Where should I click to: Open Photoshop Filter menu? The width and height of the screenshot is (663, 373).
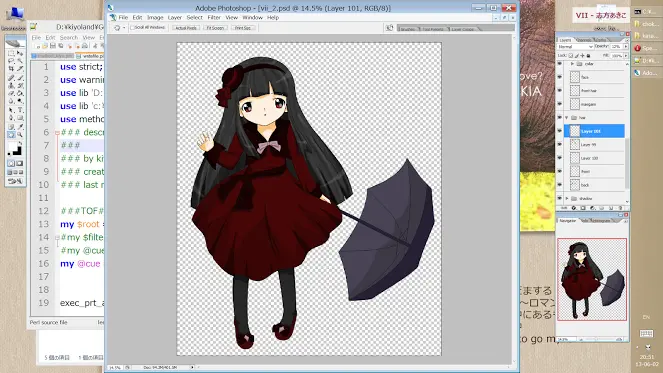pos(214,17)
